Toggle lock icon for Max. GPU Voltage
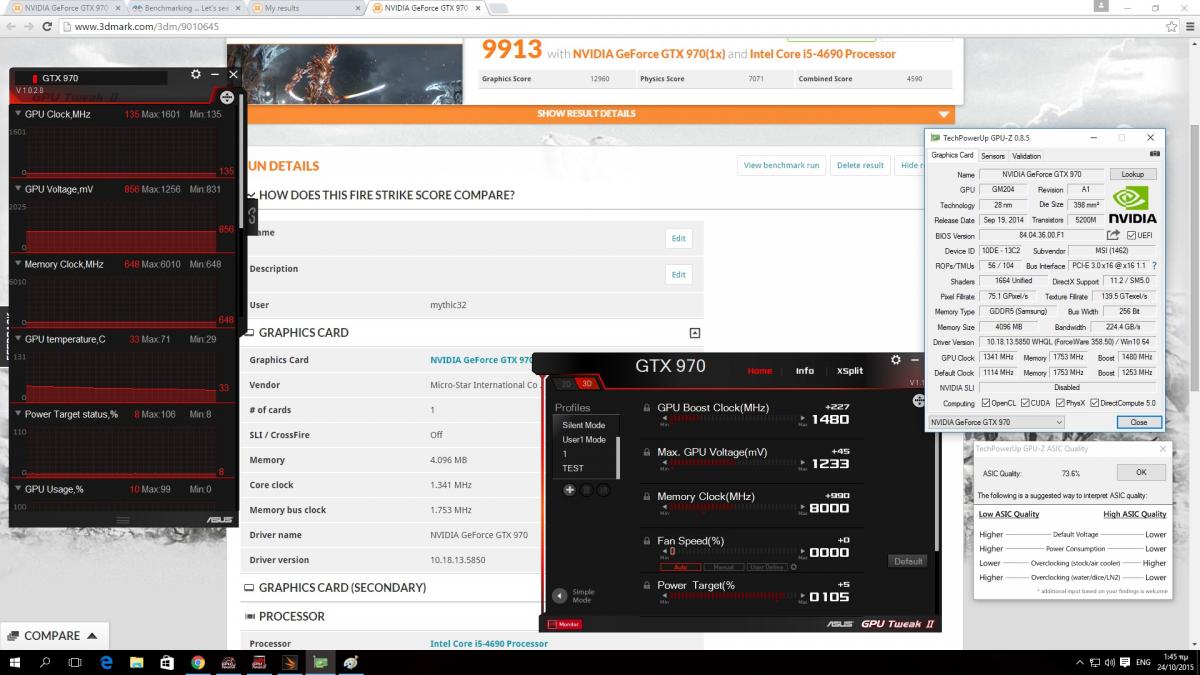The image size is (1200, 675). point(646,452)
